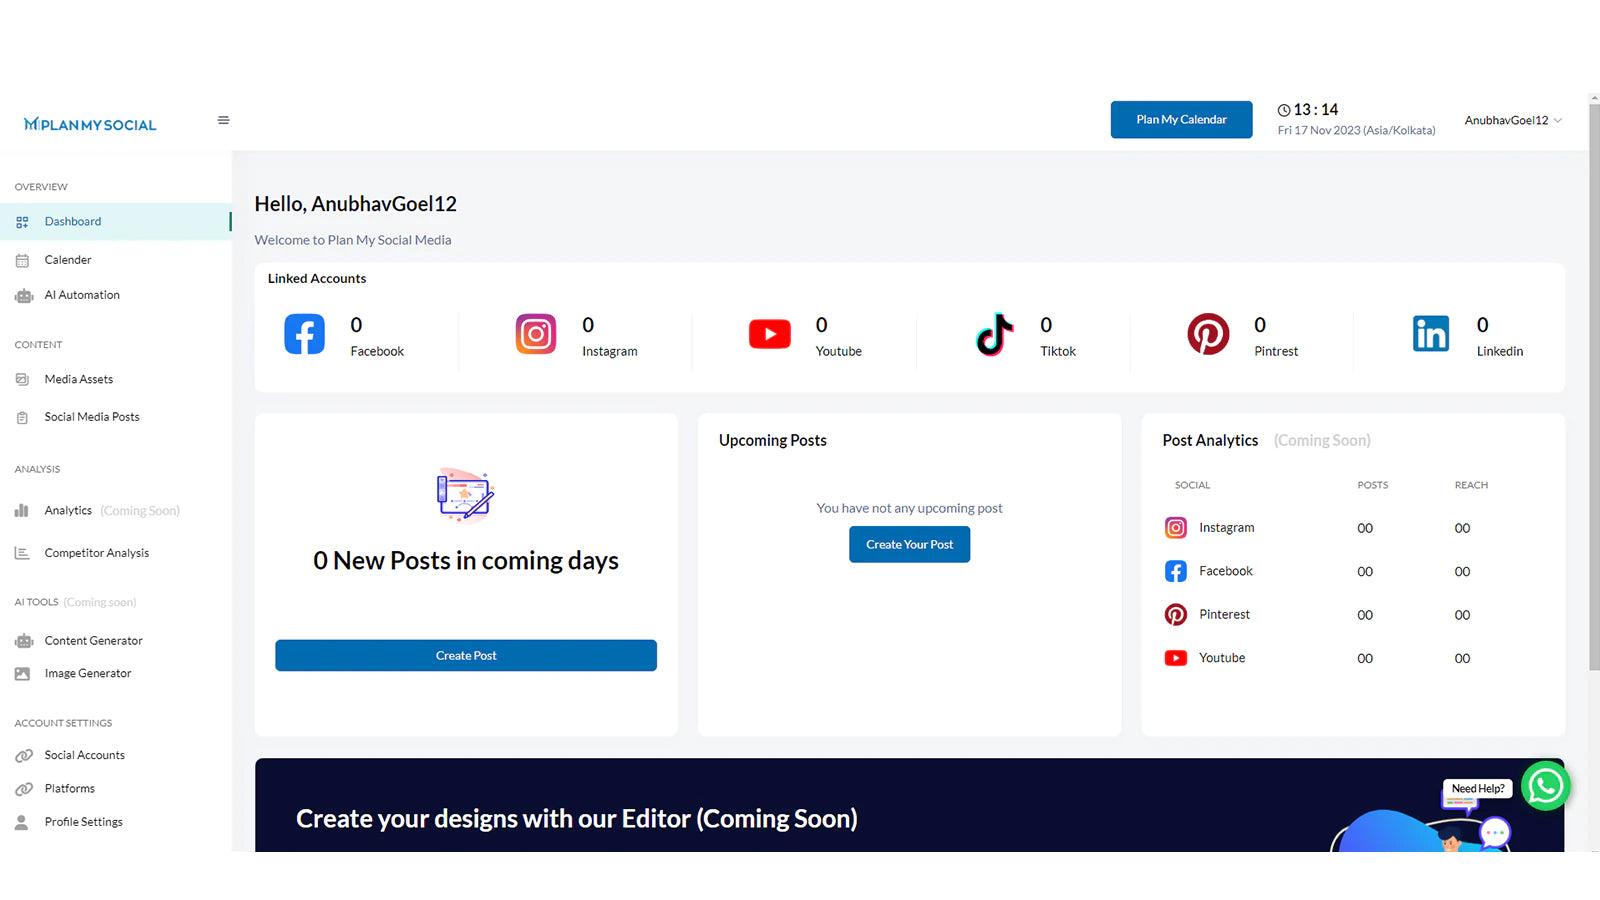Click the Linkedin icon under Linked Accounts
Image resolution: width=1600 pixels, height=900 pixels.
pyautogui.click(x=1430, y=334)
